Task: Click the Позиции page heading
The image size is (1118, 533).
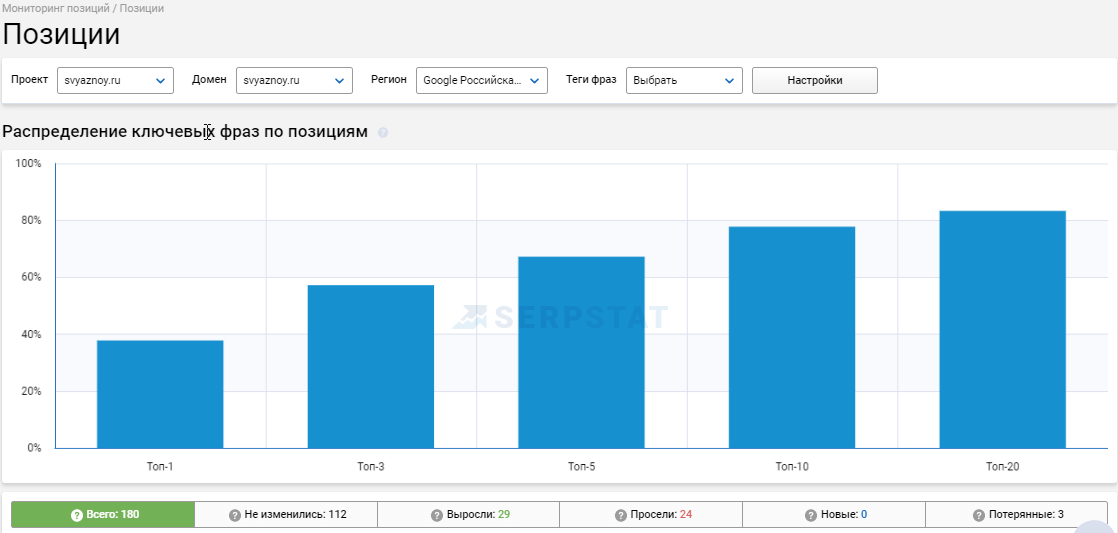Action: coord(61,35)
